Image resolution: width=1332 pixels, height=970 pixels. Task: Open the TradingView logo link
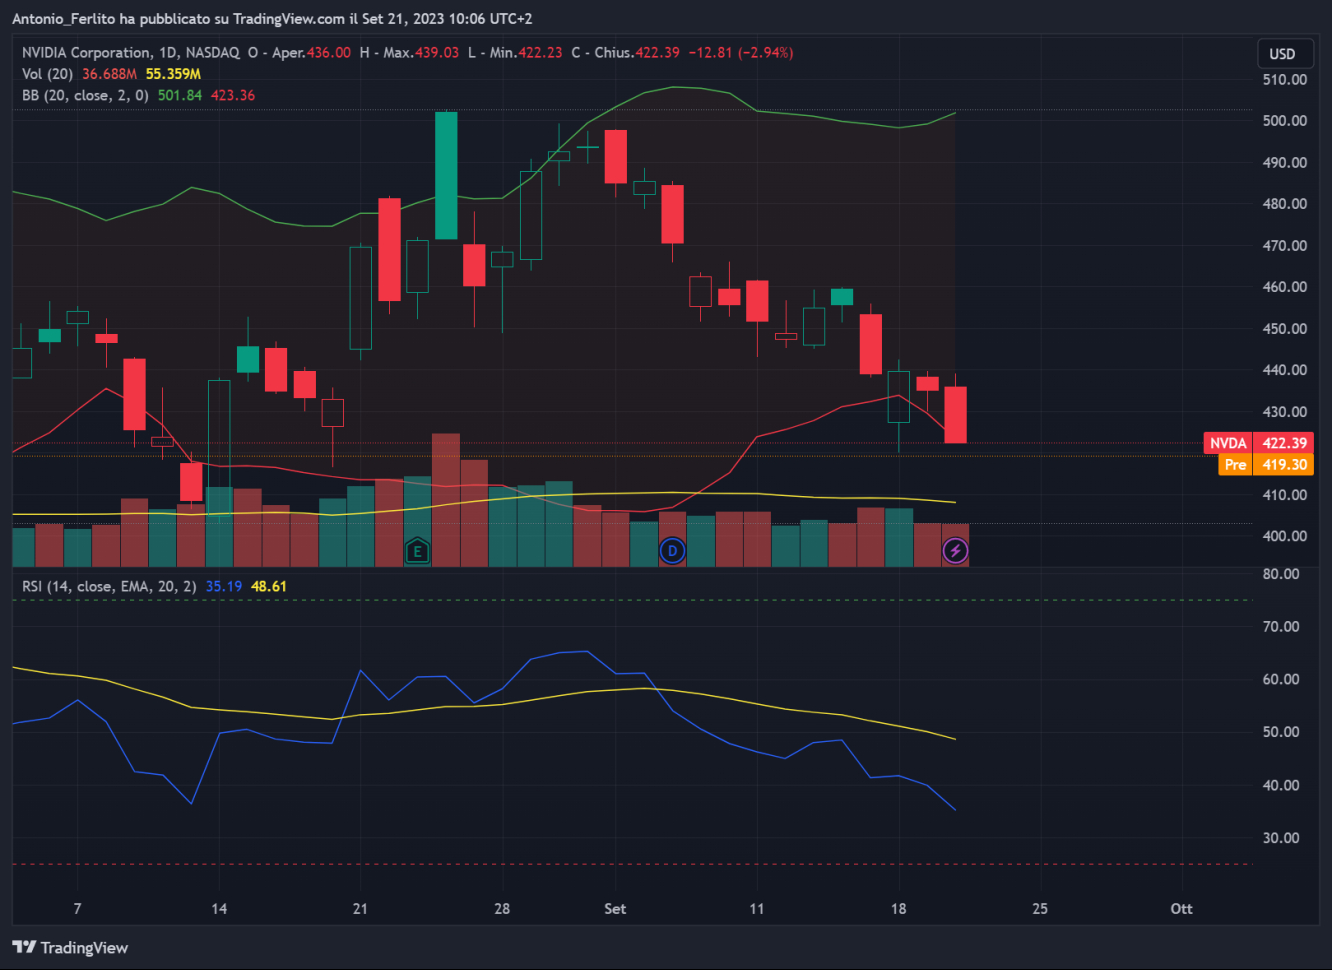click(70, 947)
